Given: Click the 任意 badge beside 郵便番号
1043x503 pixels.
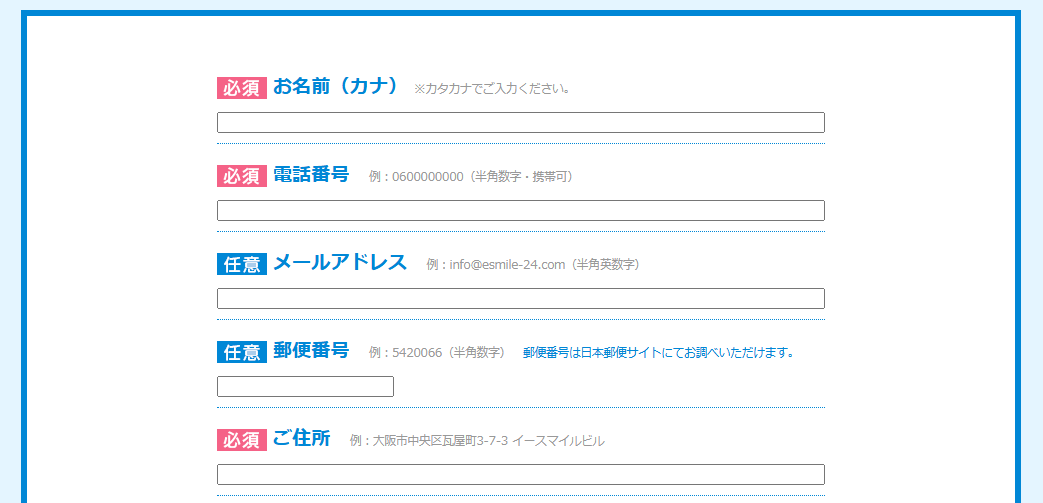Looking at the screenshot, I should 242,352.
